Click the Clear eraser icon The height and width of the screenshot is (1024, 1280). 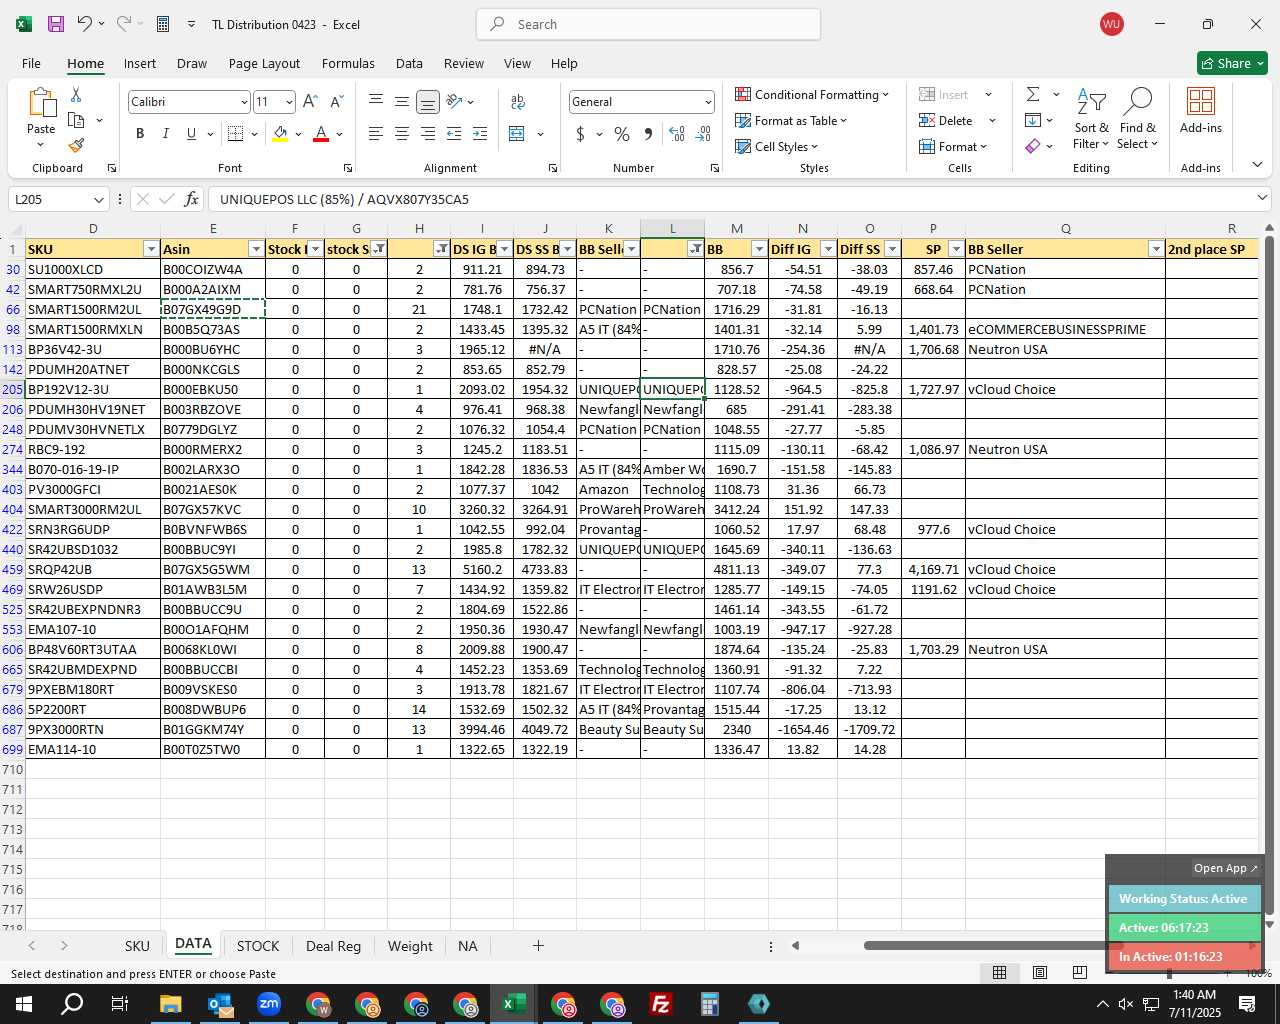(x=1033, y=146)
